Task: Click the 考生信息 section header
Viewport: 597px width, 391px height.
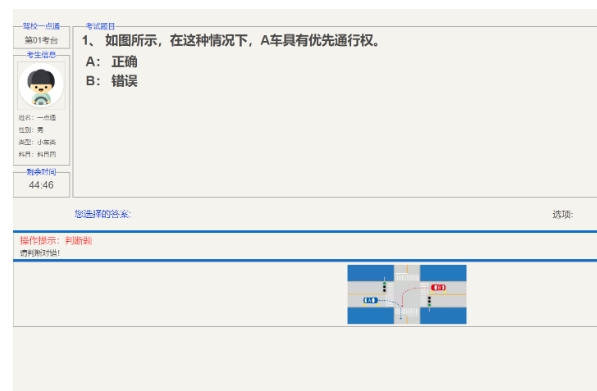Action: coord(42,55)
